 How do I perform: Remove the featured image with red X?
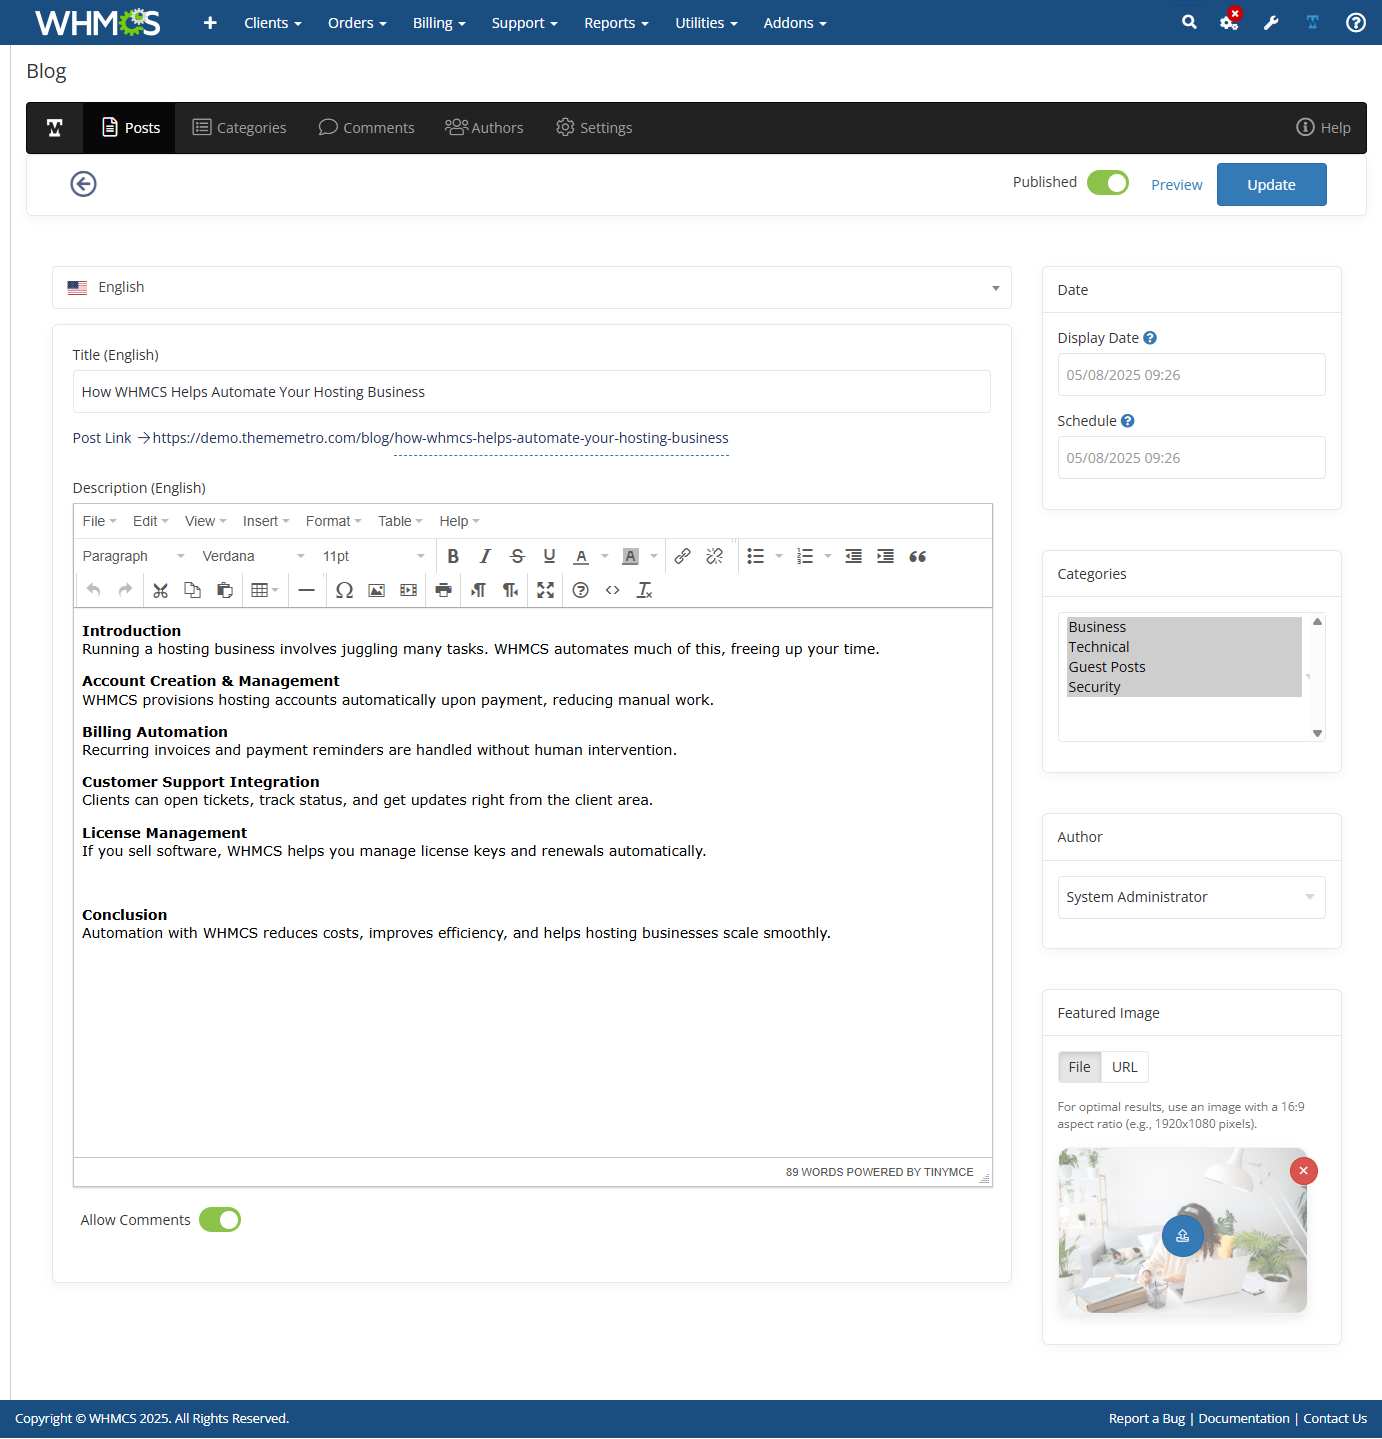point(1303,1171)
